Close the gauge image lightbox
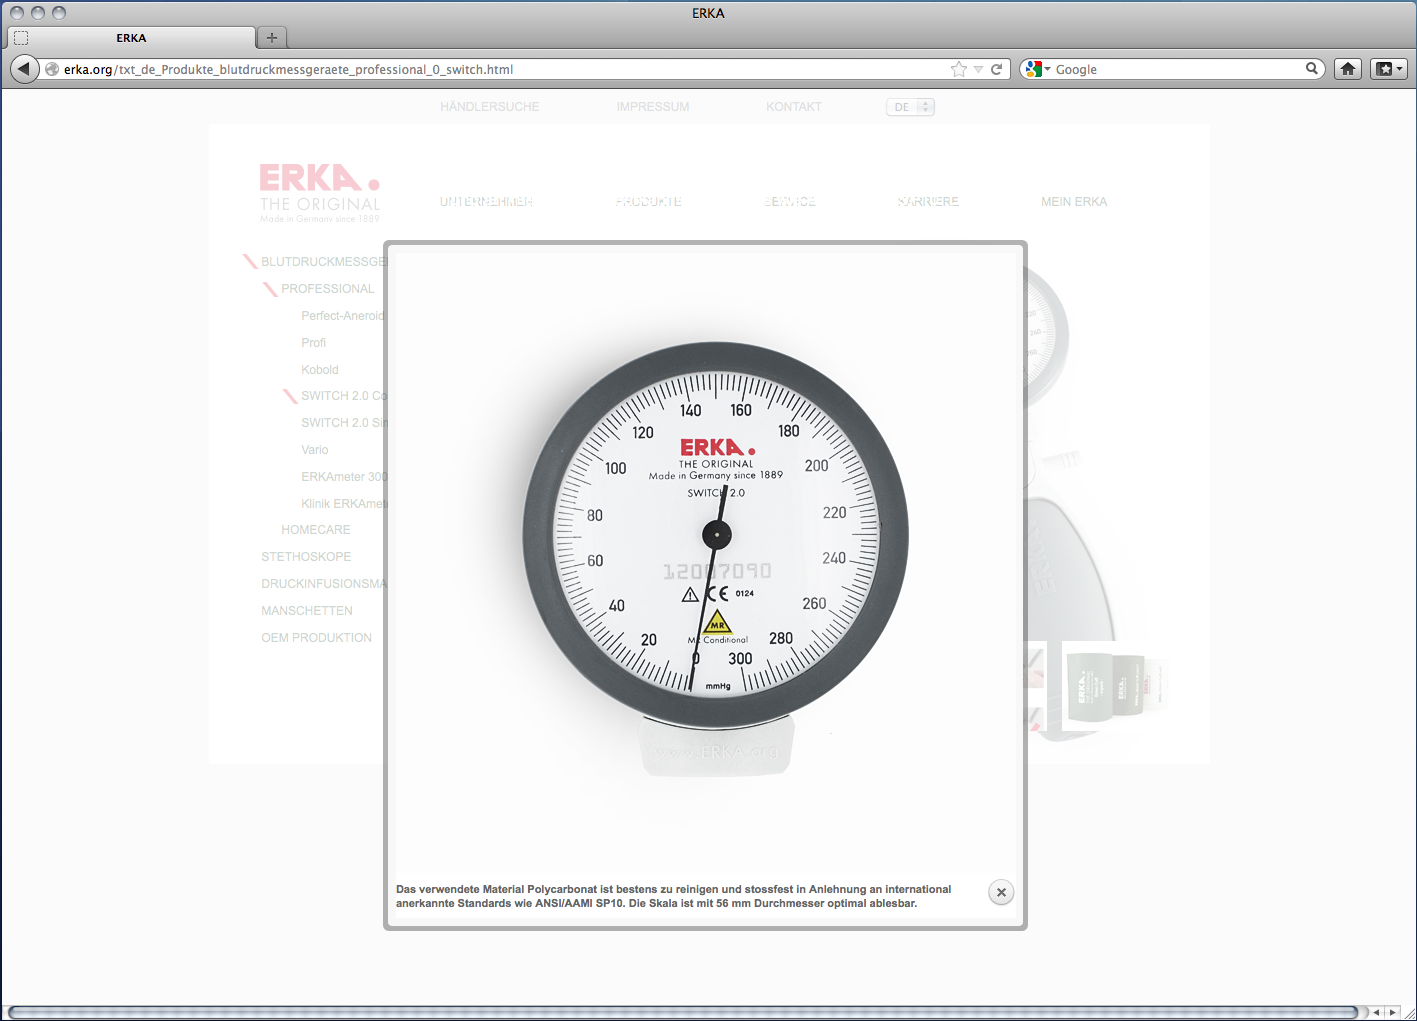The width and height of the screenshot is (1417, 1021). pos(1000,892)
